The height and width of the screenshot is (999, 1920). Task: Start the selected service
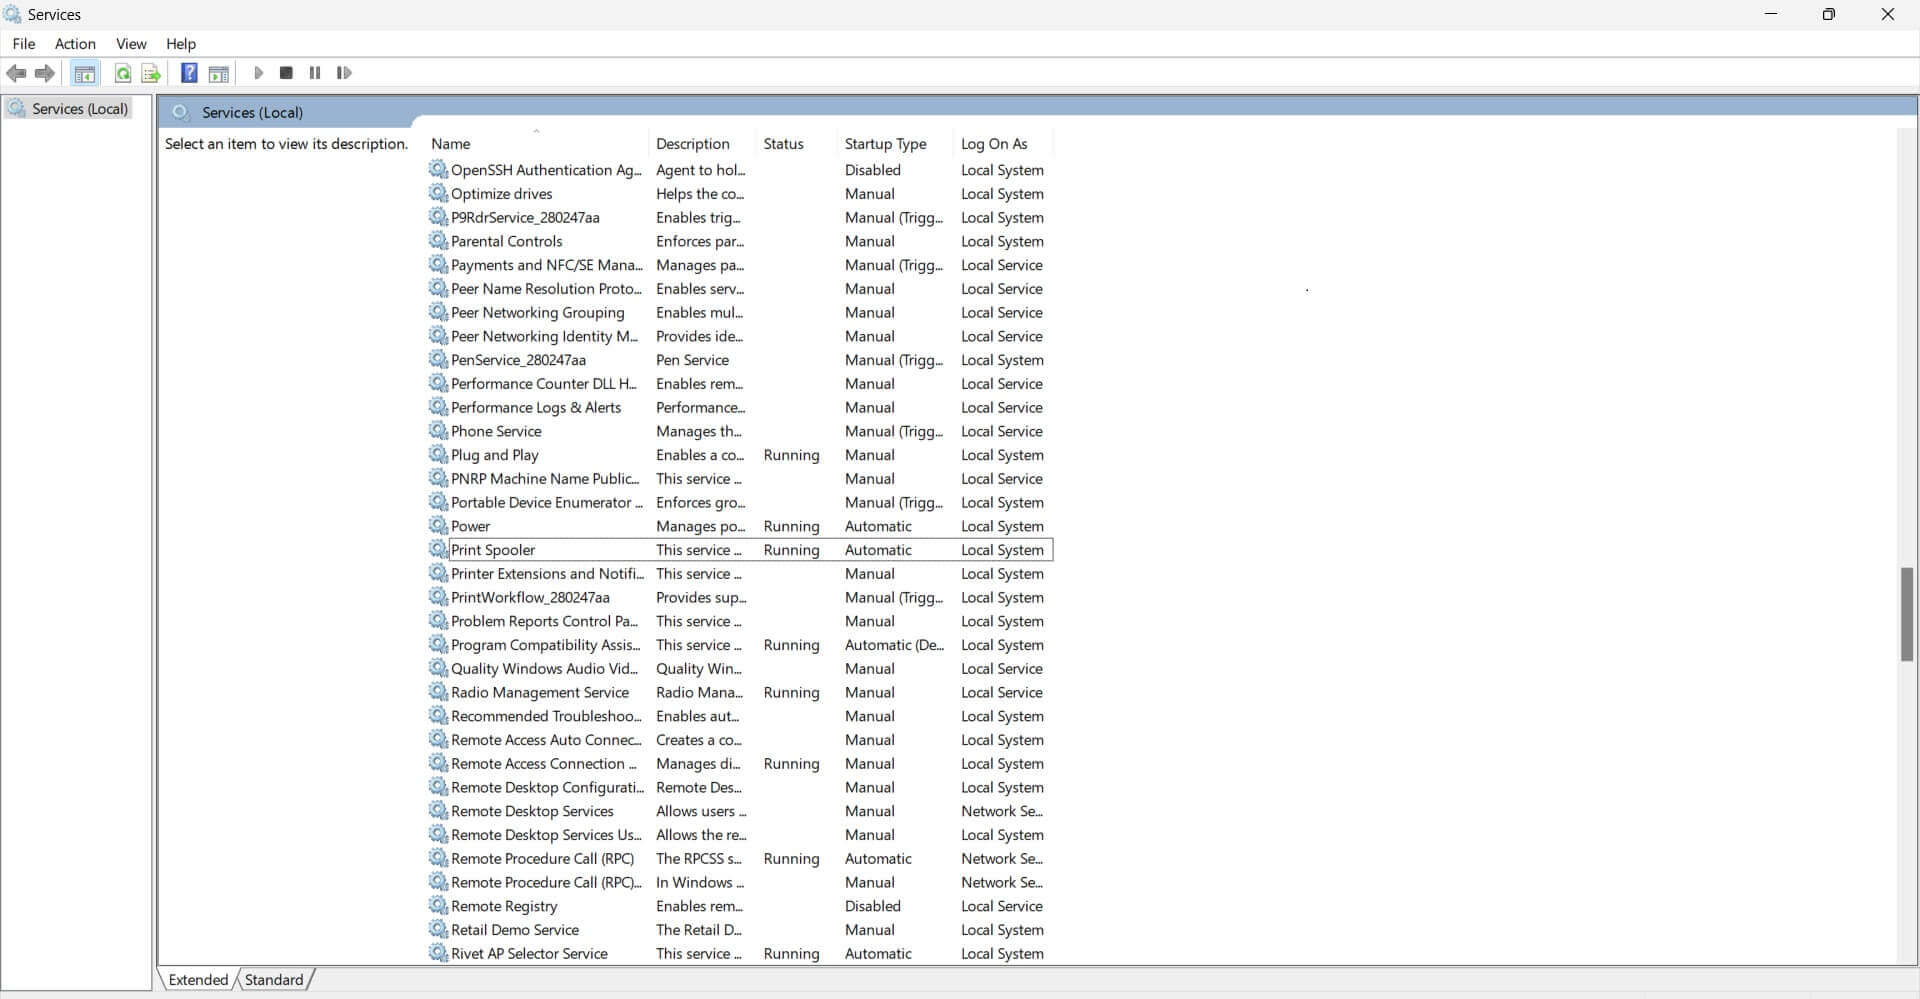(258, 73)
